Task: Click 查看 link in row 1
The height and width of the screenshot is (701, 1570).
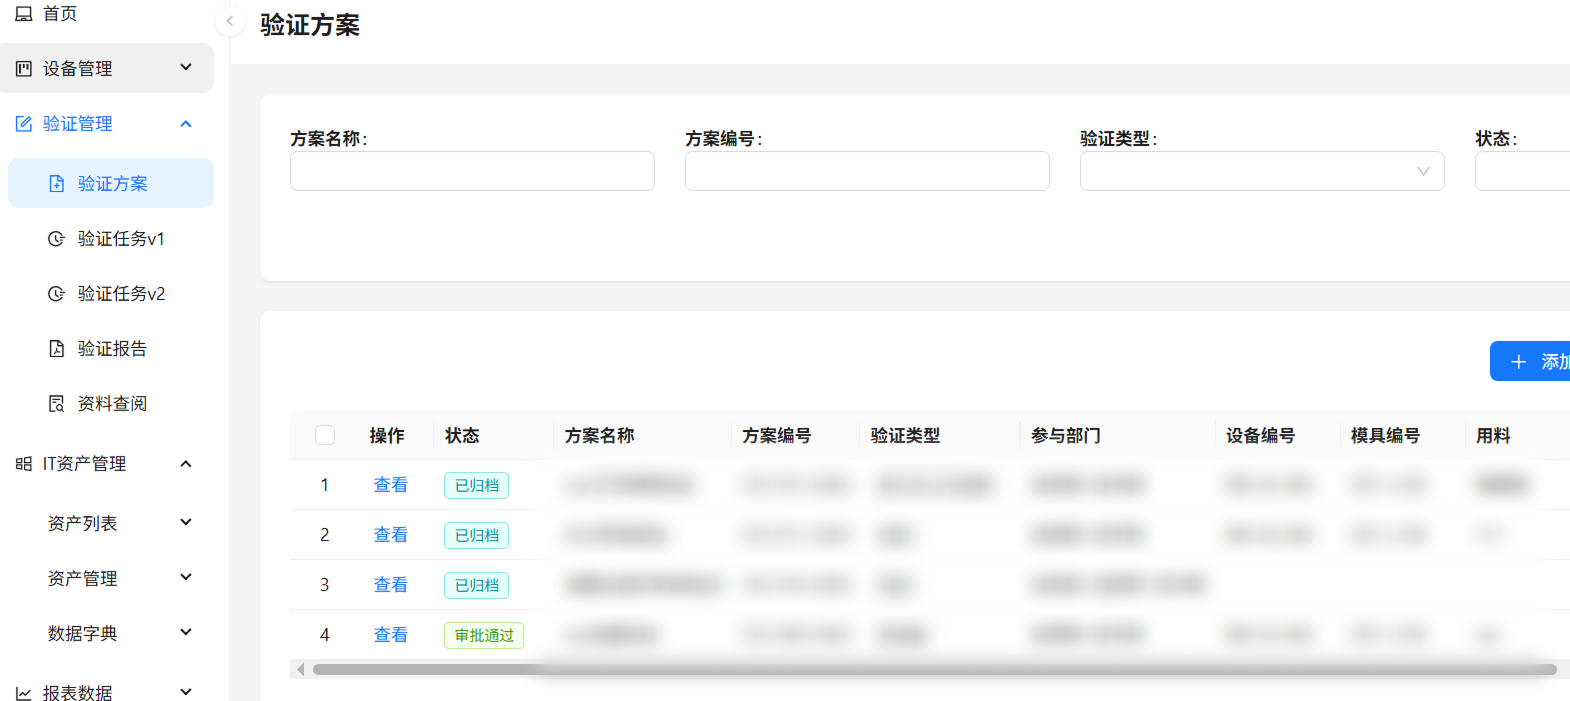Action: (x=390, y=485)
